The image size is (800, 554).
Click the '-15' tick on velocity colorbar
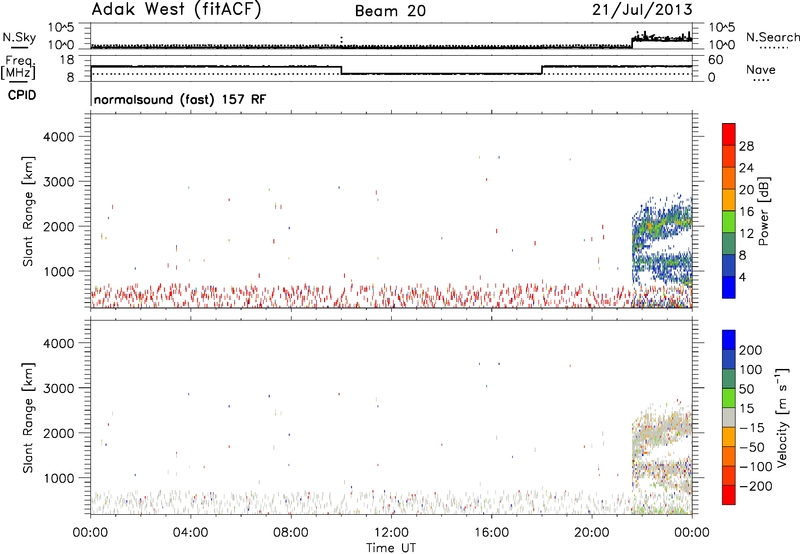point(752,427)
